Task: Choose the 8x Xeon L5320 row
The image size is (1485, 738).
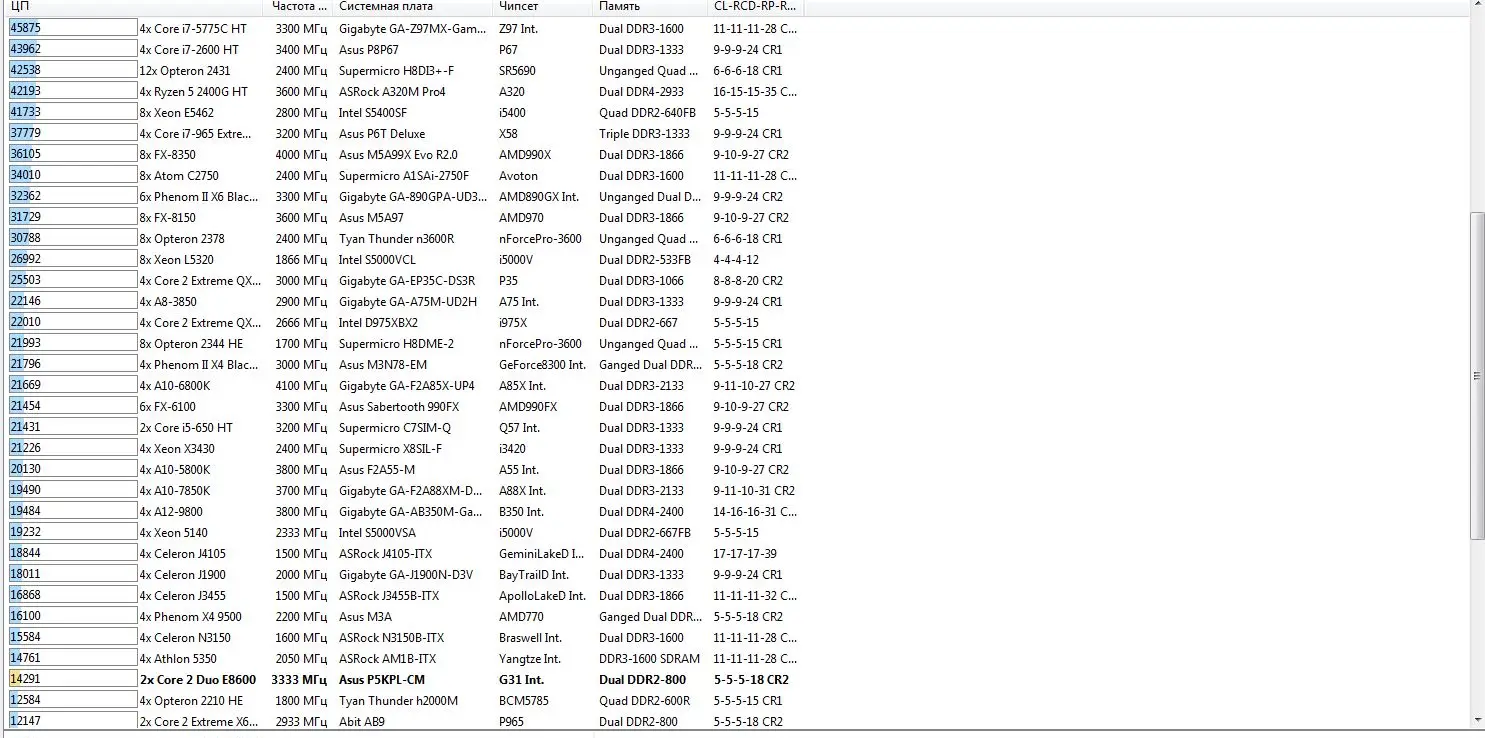Action: point(403,260)
